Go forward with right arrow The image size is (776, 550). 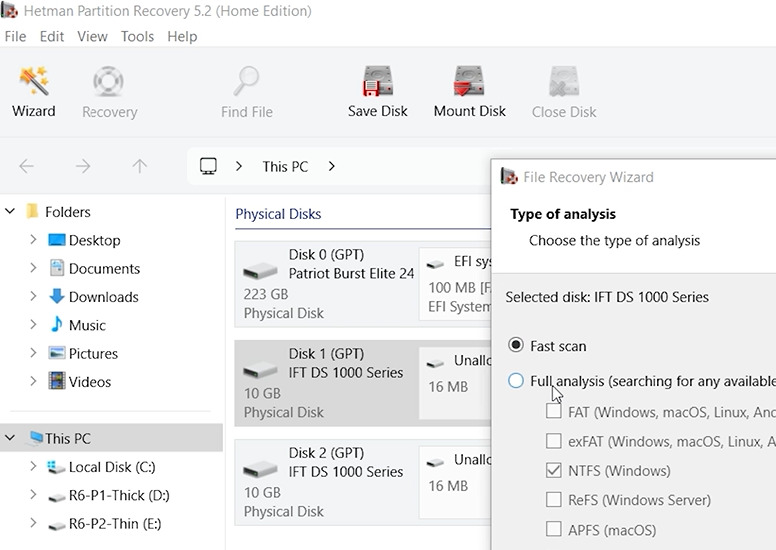(x=83, y=166)
